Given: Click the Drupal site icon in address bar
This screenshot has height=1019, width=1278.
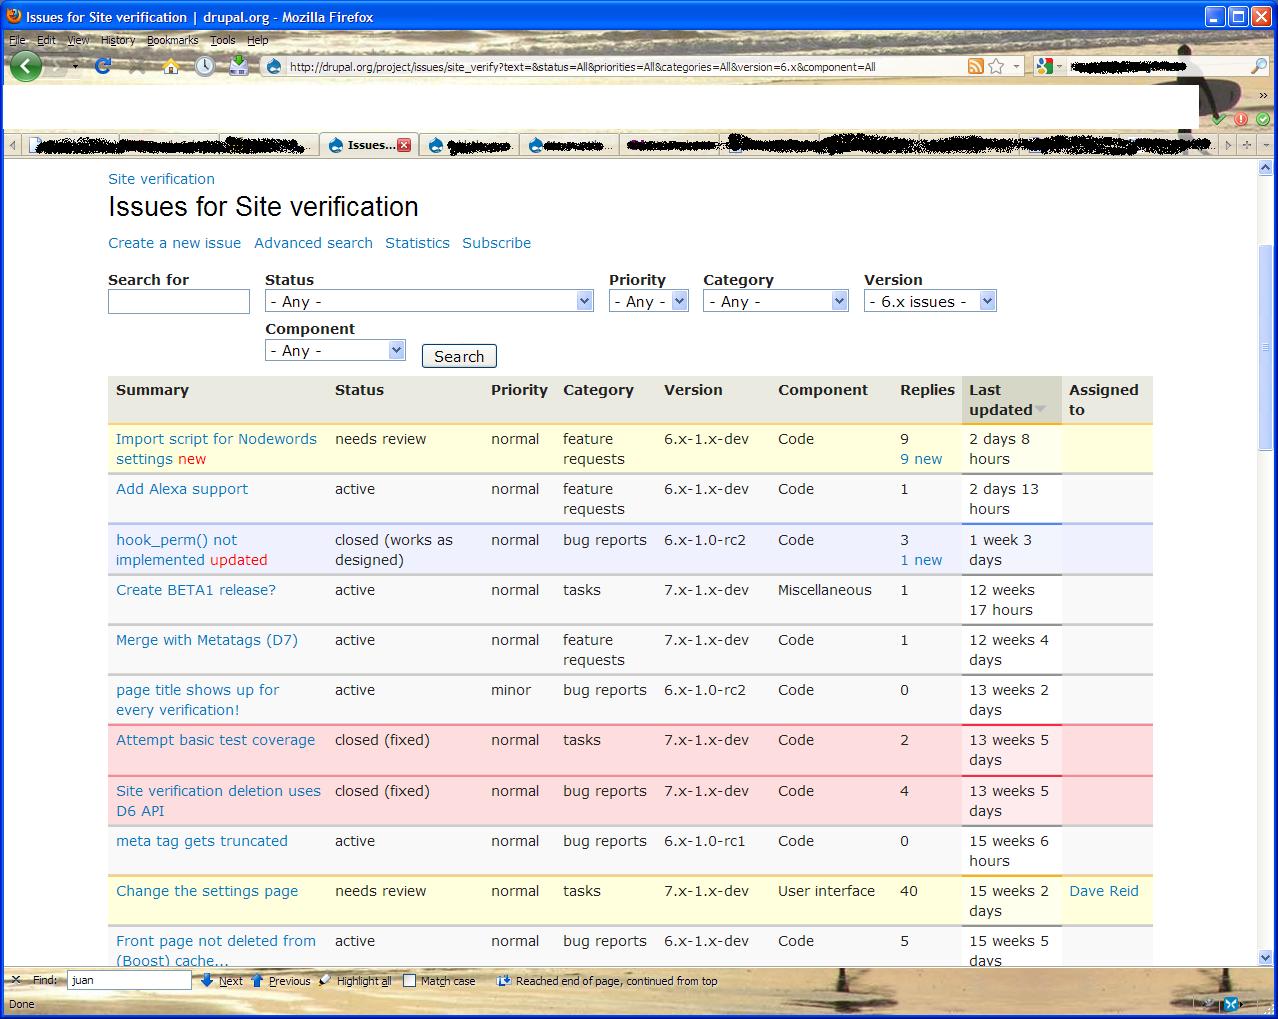Looking at the screenshot, I should click(x=274, y=67).
